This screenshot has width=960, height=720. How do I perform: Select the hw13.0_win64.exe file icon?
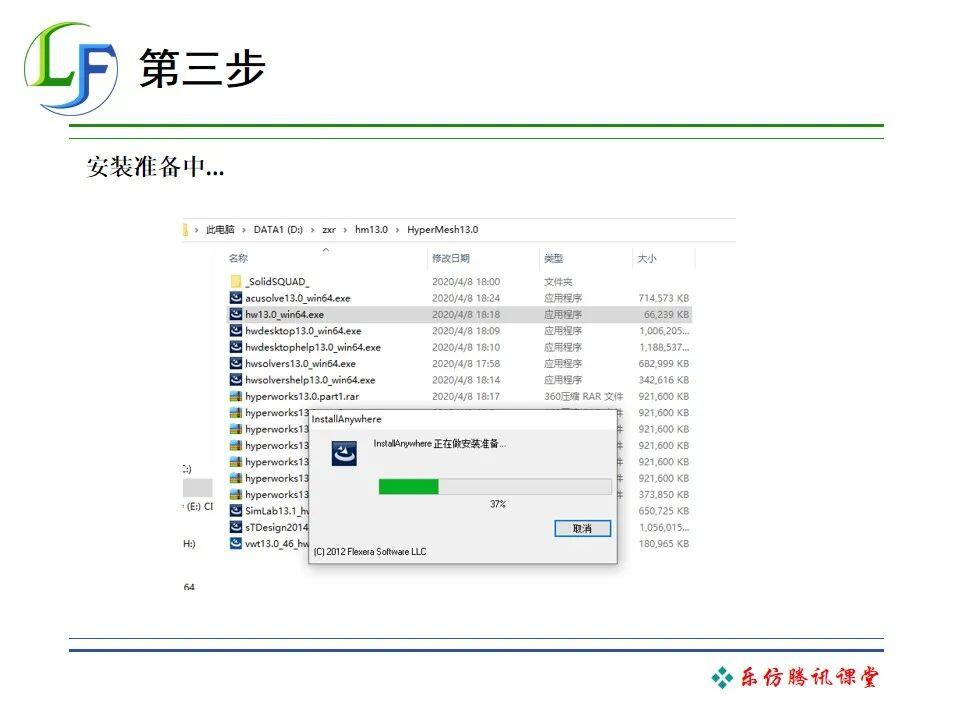click(x=236, y=314)
